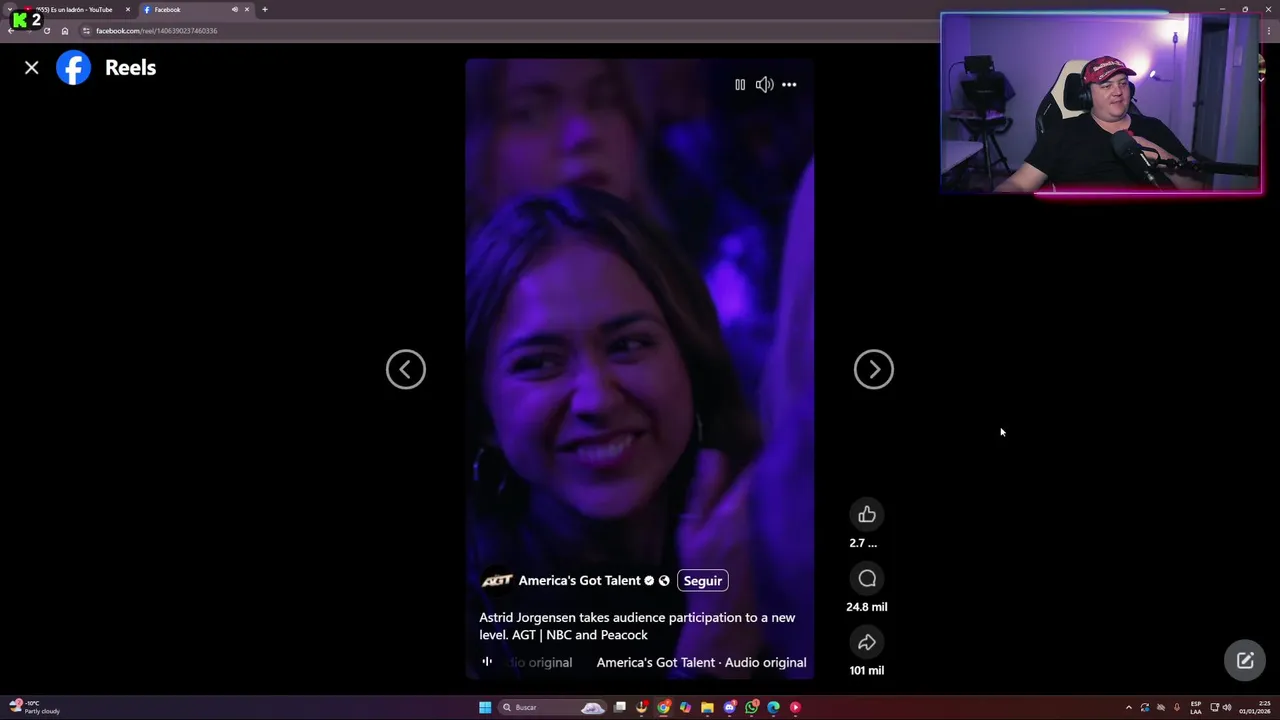The height and width of the screenshot is (720, 1280).
Task: Click the ESP LAA language indicator
Action: (x=1196, y=707)
